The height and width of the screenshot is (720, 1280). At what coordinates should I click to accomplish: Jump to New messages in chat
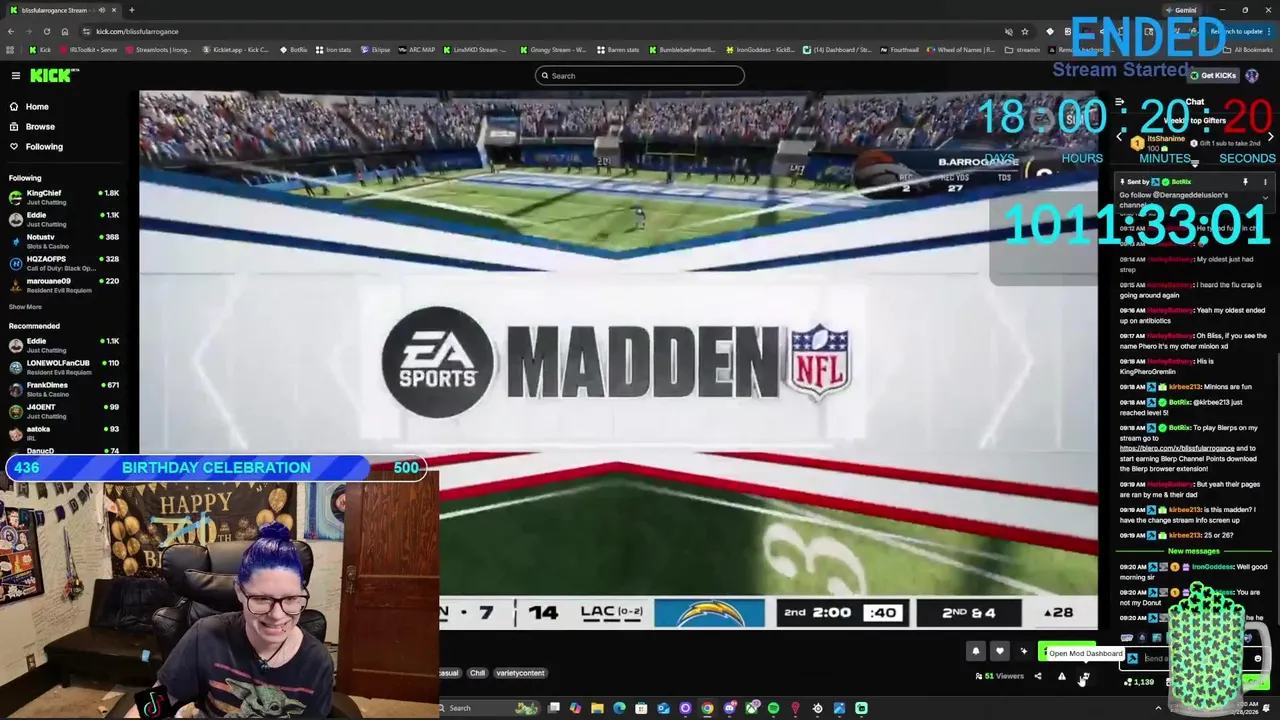click(1194, 551)
